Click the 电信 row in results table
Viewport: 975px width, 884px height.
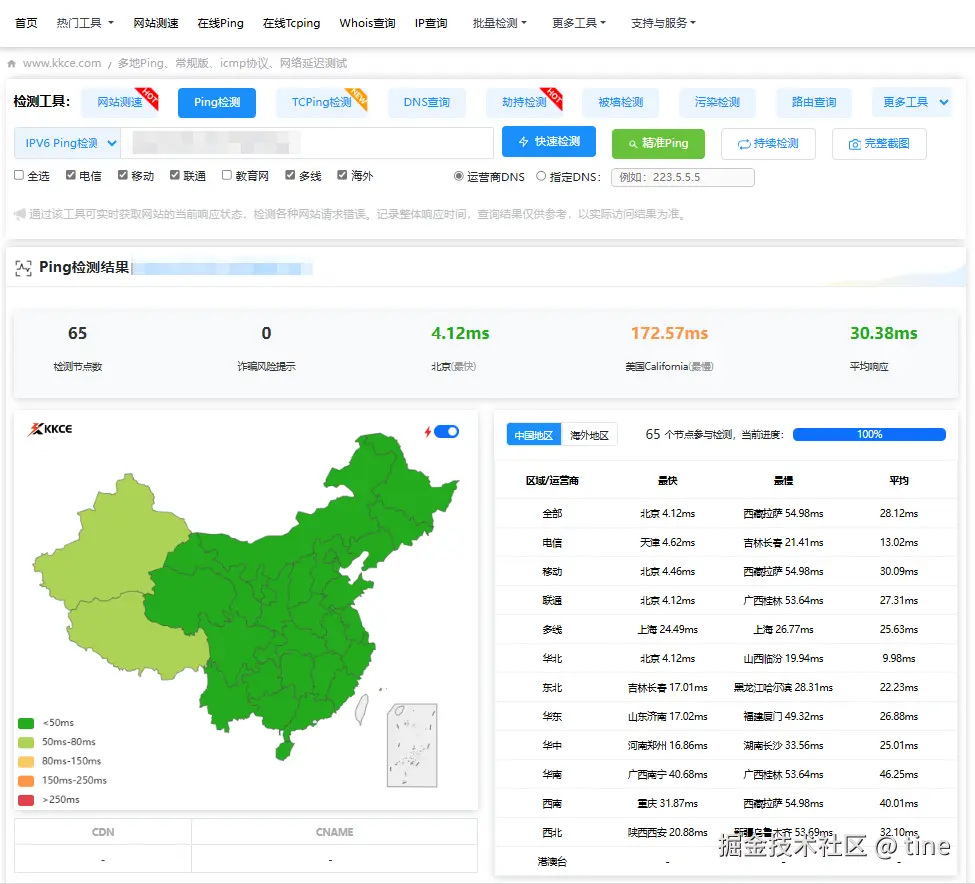[x=726, y=543]
